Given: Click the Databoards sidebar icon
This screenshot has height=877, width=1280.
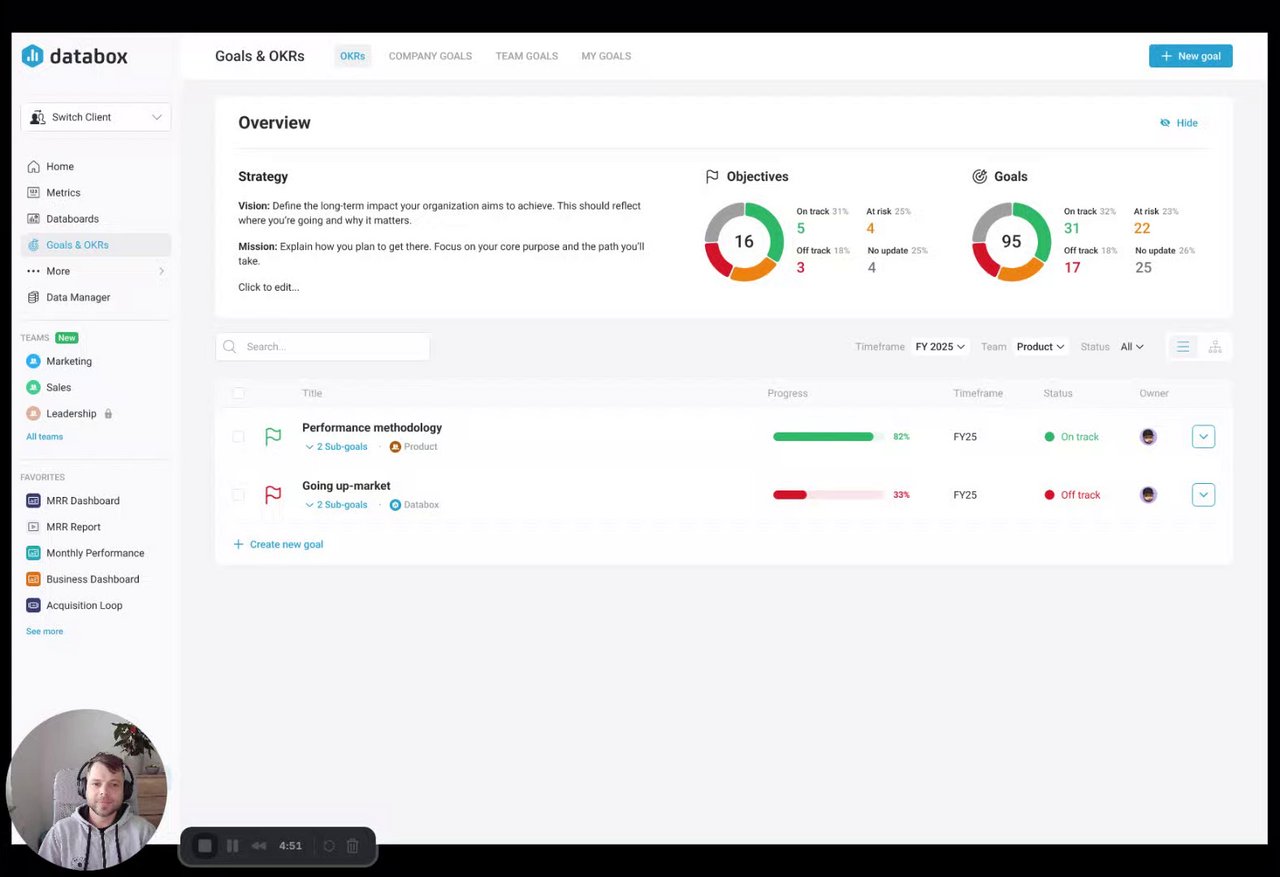Looking at the screenshot, I should (x=33, y=219).
